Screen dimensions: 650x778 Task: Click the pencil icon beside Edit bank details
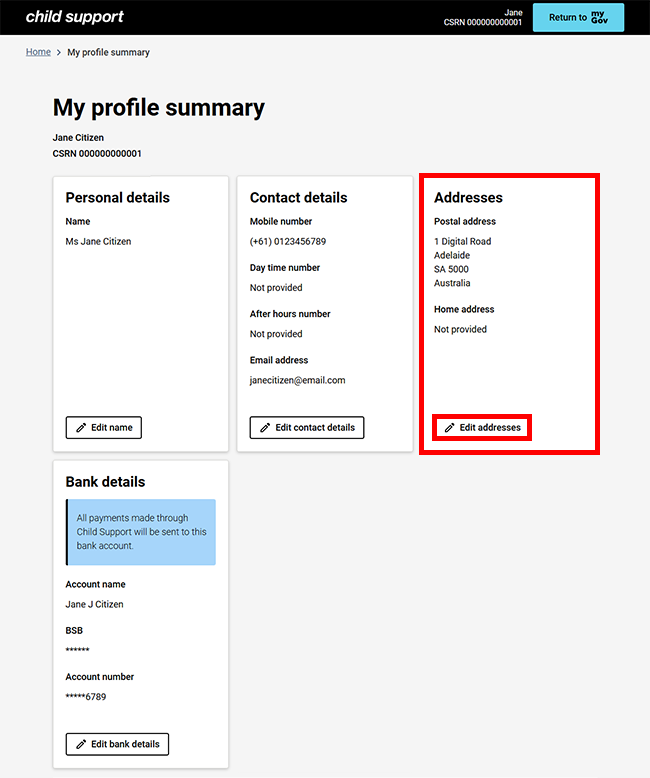80,744
